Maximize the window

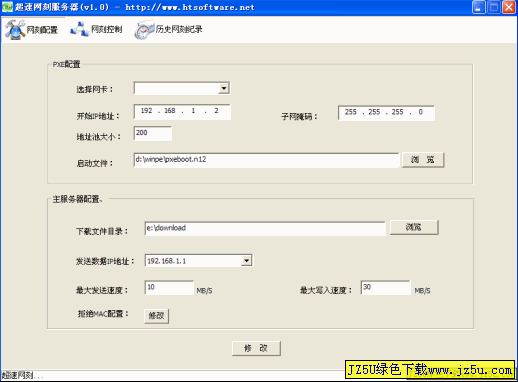494,7
